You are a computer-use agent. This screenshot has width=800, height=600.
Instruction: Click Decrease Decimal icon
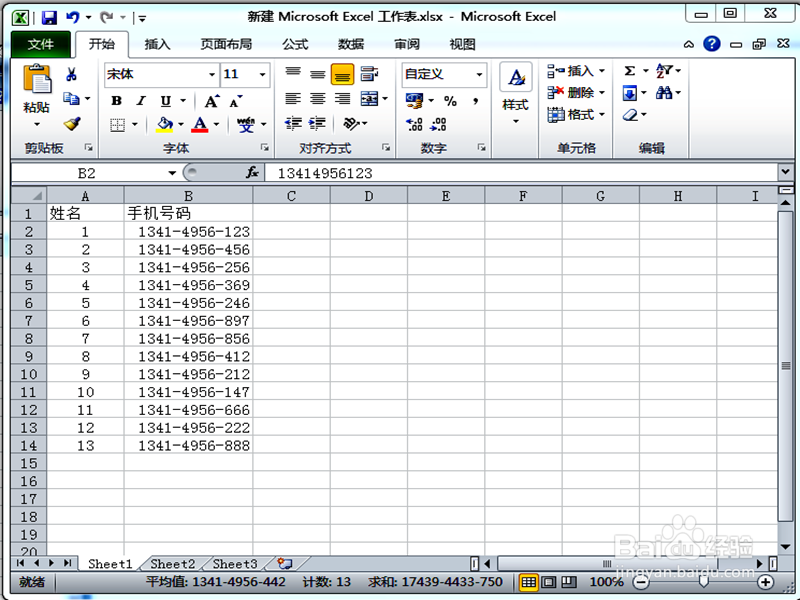click(x=438, y=124)
